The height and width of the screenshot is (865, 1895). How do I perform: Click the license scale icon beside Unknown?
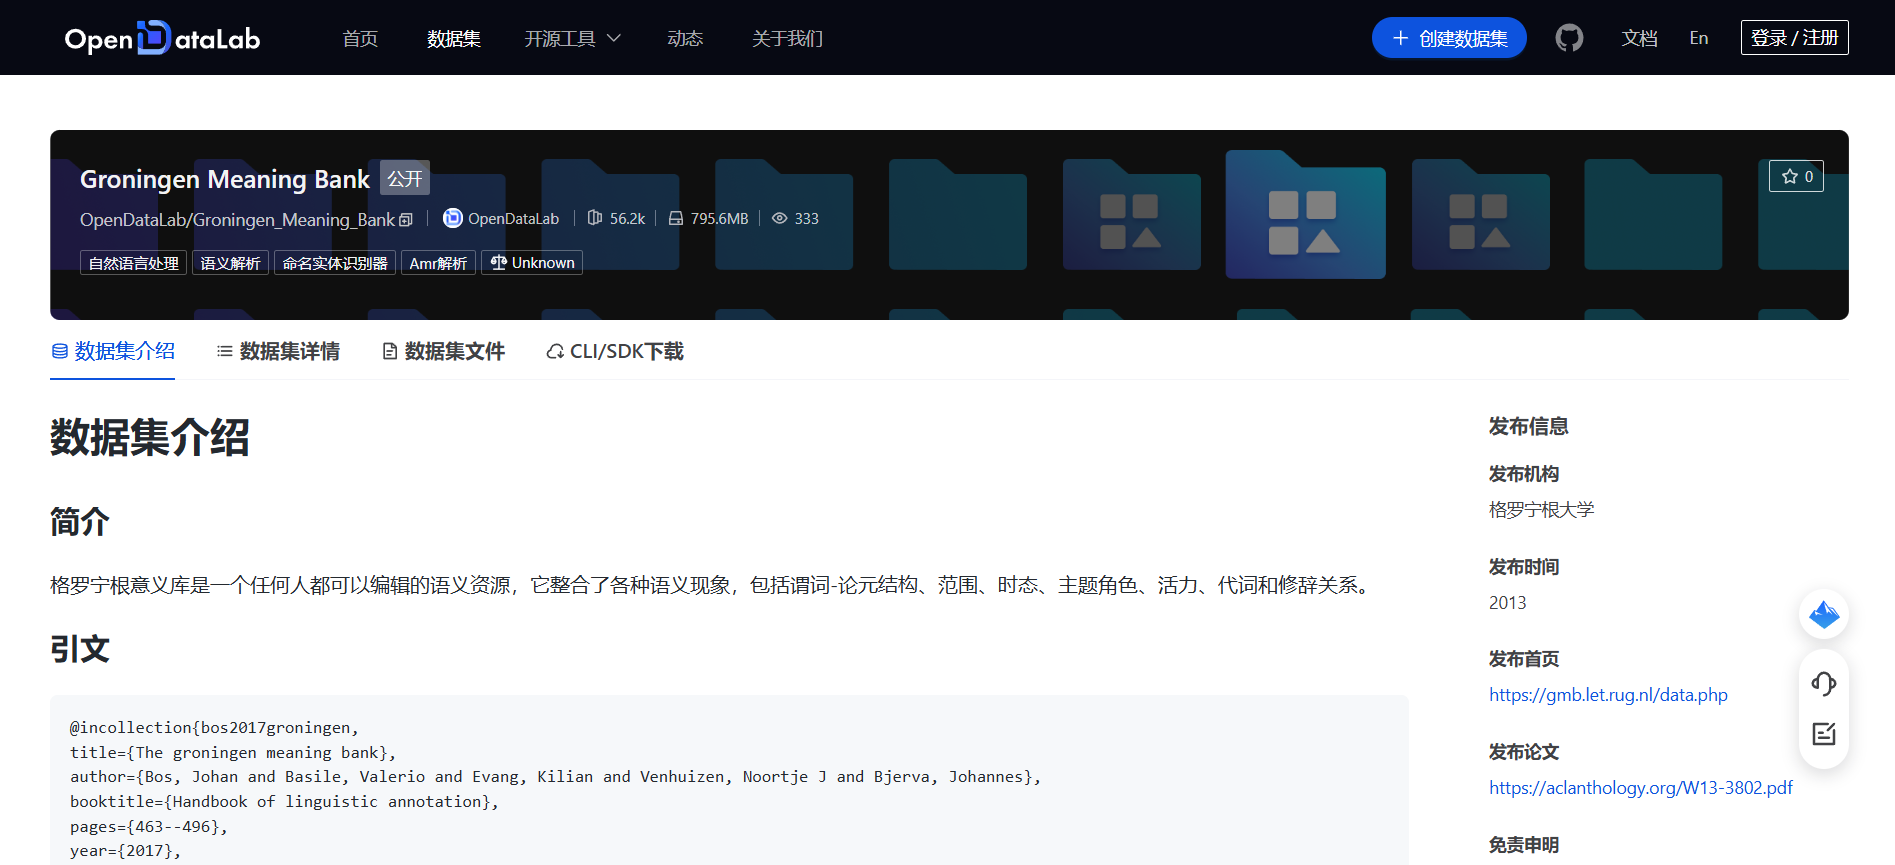(x=498, y=263)
